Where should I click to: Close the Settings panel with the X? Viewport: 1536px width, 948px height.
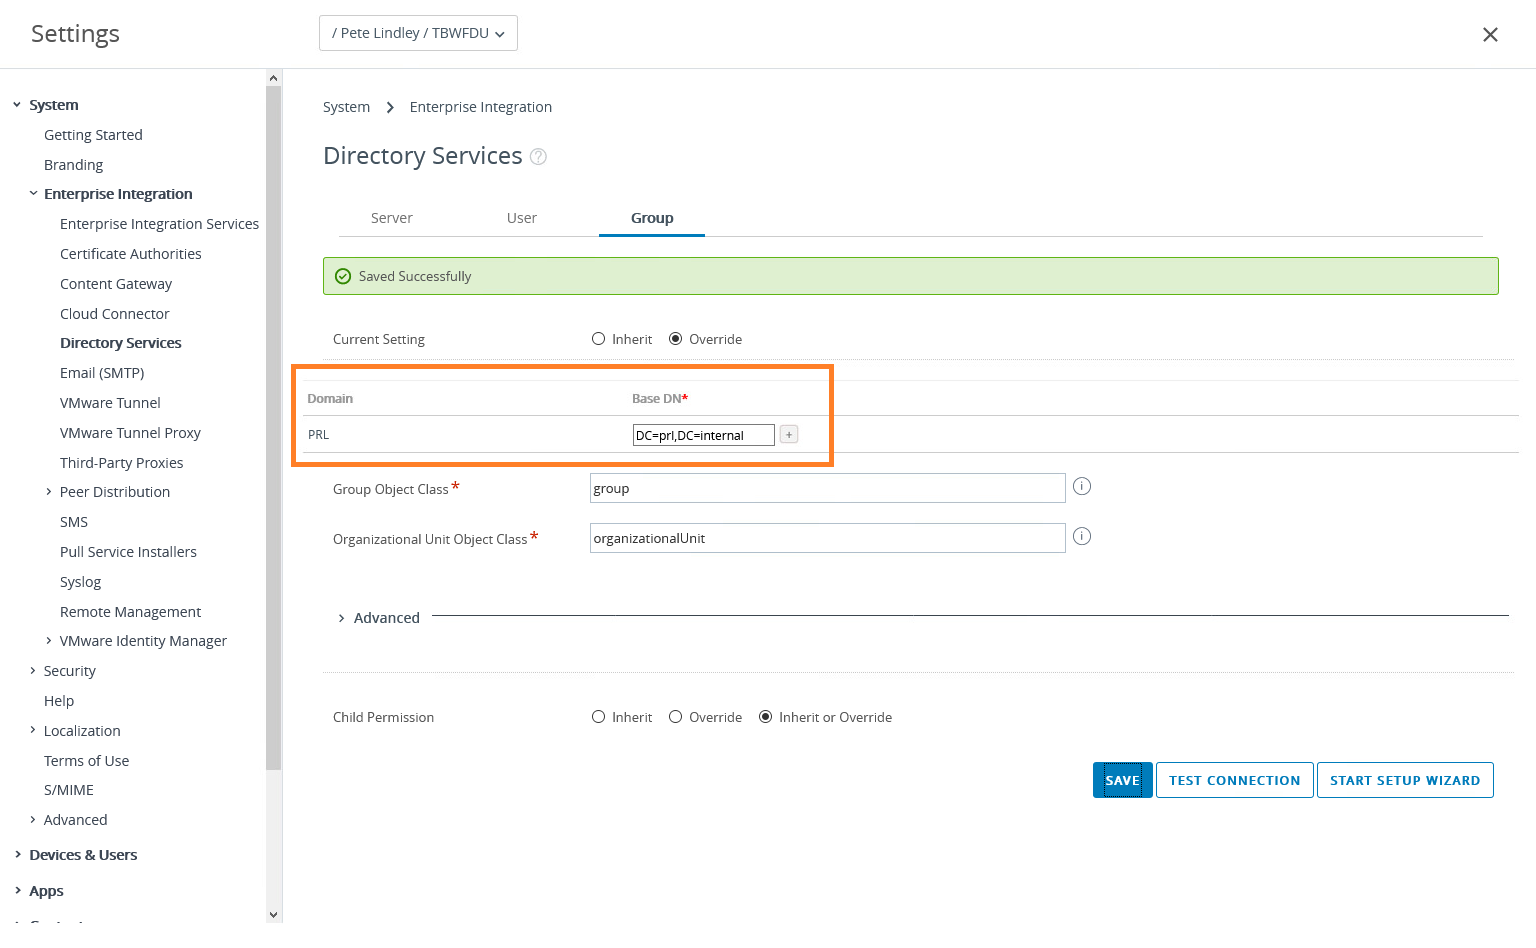pos(1490,35)
